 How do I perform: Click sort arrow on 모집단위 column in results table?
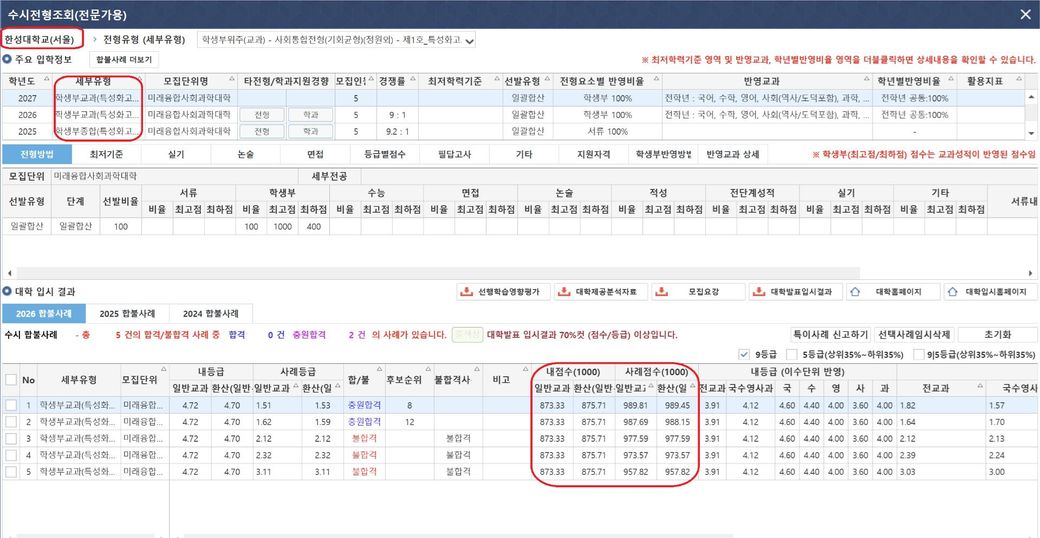coord(163,370)
